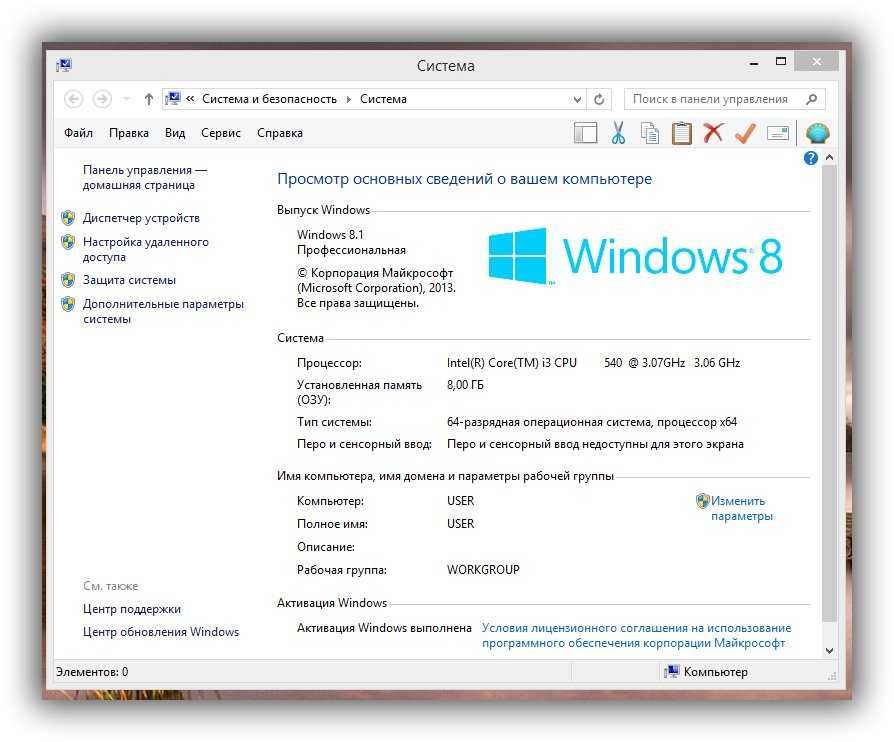Open the Вид menu
Viewport: 894px width, 742px height.
pos(175,133)
